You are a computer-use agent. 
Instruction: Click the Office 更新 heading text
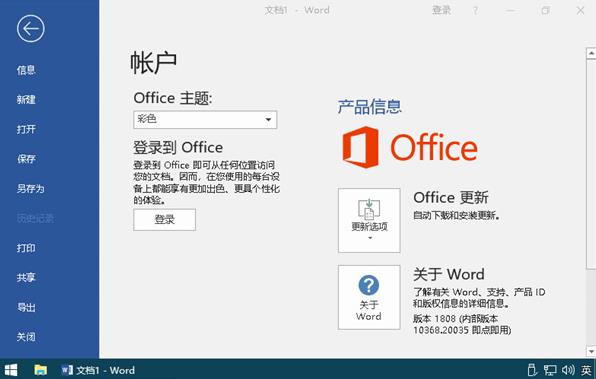pyautogui.click(x=450, y=197)
